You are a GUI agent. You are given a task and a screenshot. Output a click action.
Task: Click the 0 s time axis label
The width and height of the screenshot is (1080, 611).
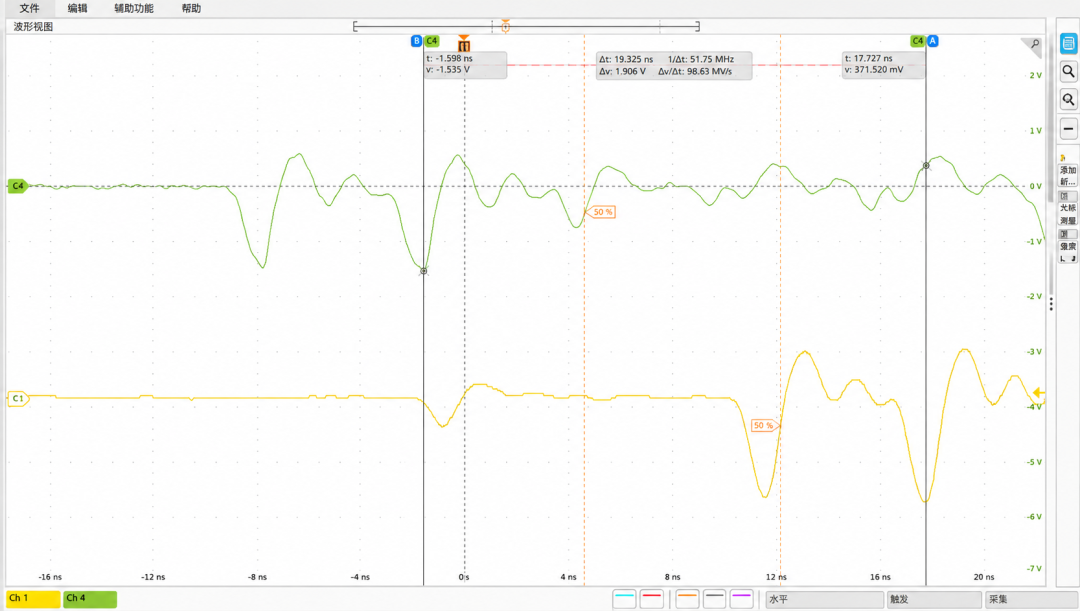pyautogui.click(x=464, y=577)
